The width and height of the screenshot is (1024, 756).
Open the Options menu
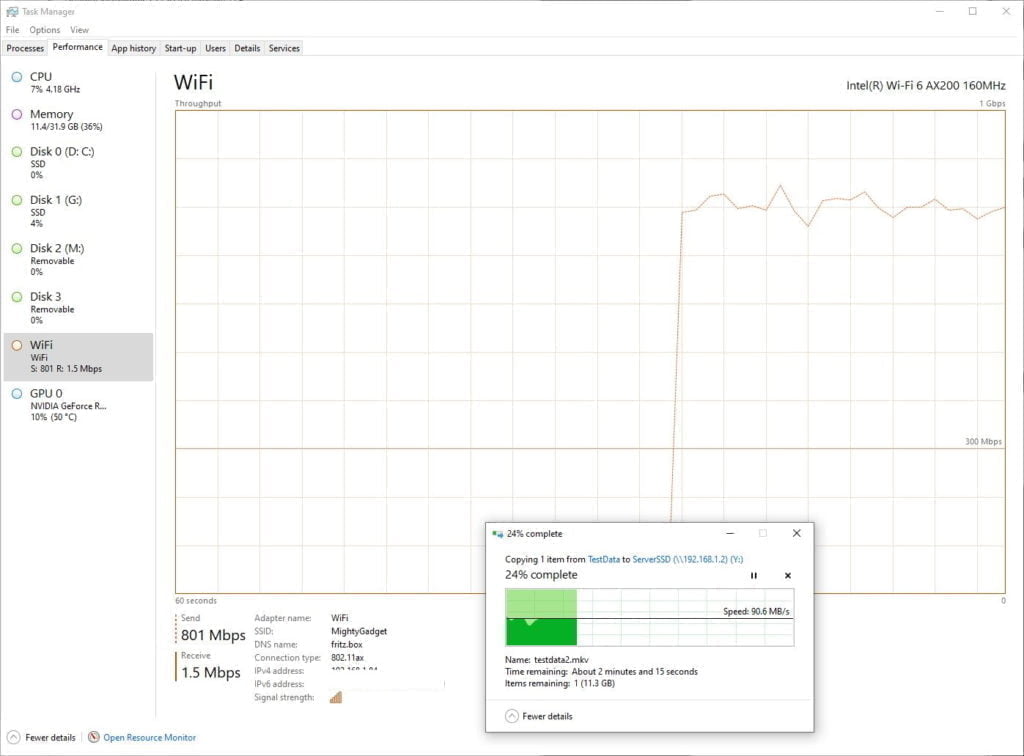(44, 30)
